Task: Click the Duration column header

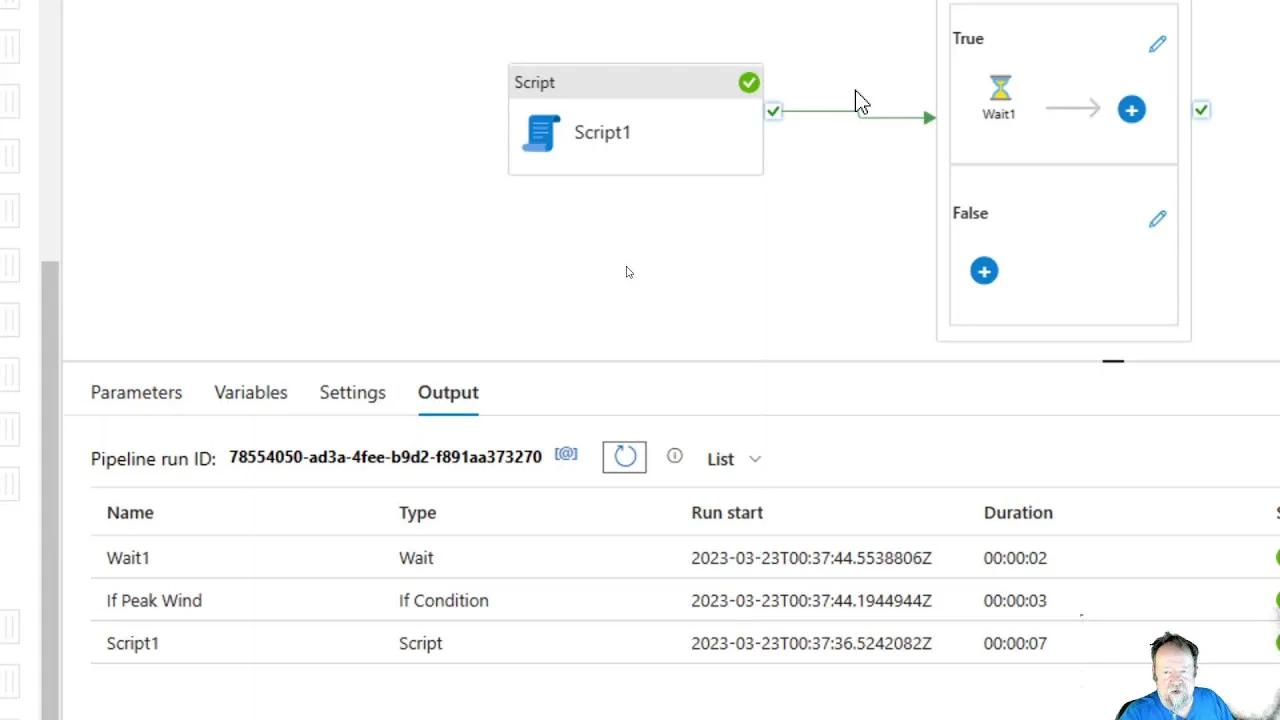Action: tap(1018, 513)
